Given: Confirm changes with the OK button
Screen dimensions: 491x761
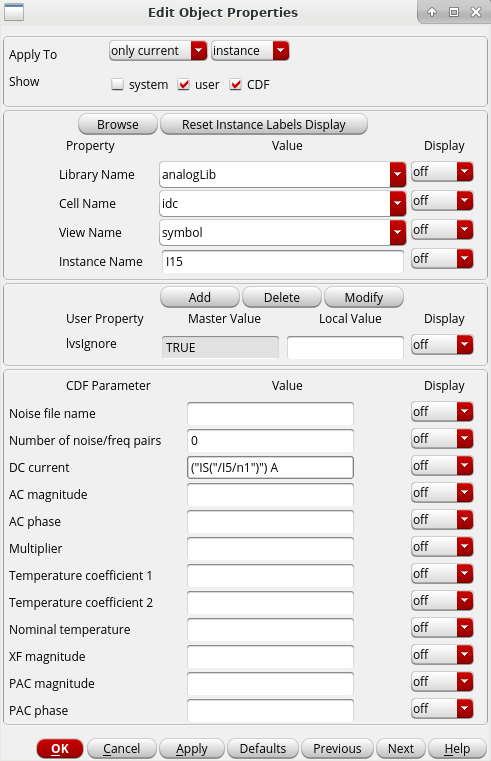Looking at the screenshot, I should (x=60, y=749).
